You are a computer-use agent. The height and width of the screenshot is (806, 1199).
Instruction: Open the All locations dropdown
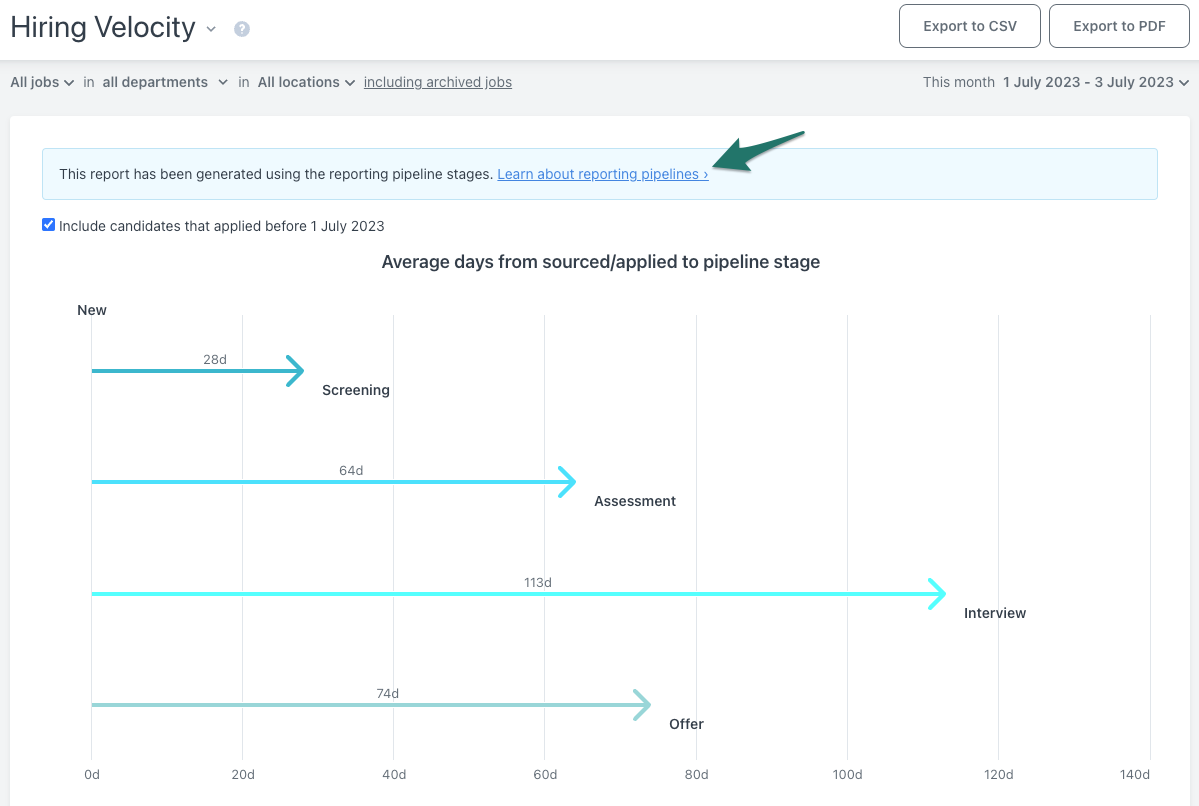click(x=306, y=82)
